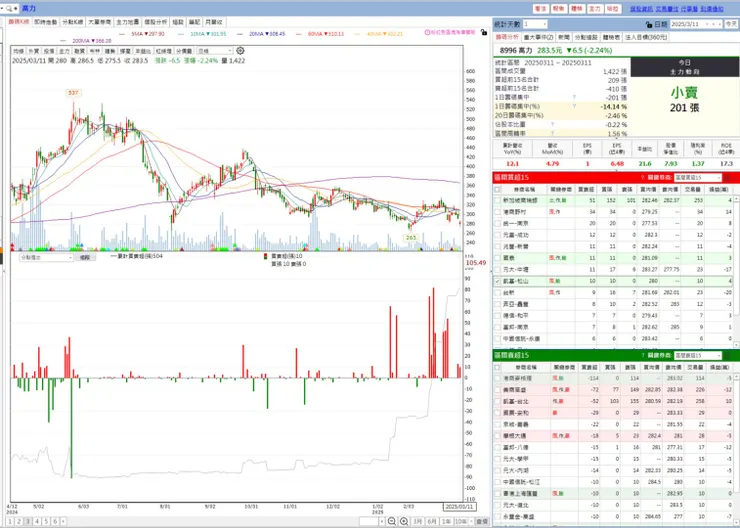Viewport: 740px width, 528px height.
Task: Set chart range to 3月
Action: click(x=418, y=521)
